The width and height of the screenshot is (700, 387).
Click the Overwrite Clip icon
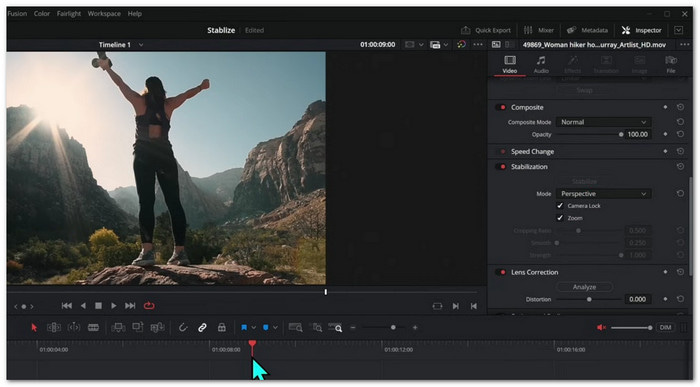coord(138,328)
